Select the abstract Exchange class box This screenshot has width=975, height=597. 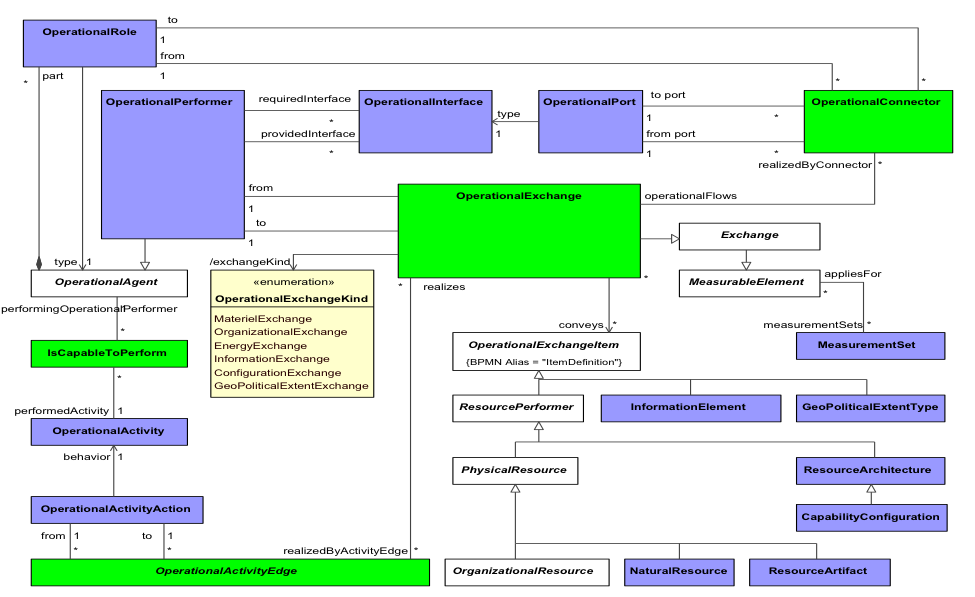click(749, 236)
